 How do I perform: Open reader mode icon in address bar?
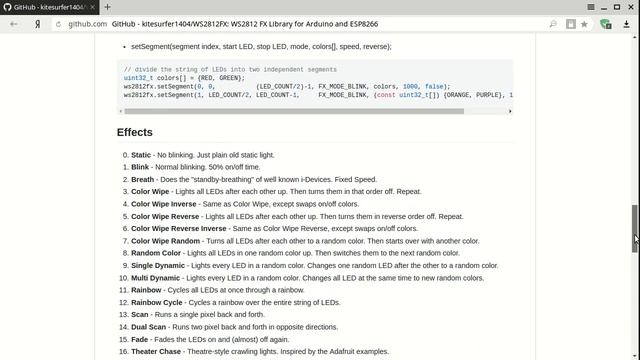(571, 24)
